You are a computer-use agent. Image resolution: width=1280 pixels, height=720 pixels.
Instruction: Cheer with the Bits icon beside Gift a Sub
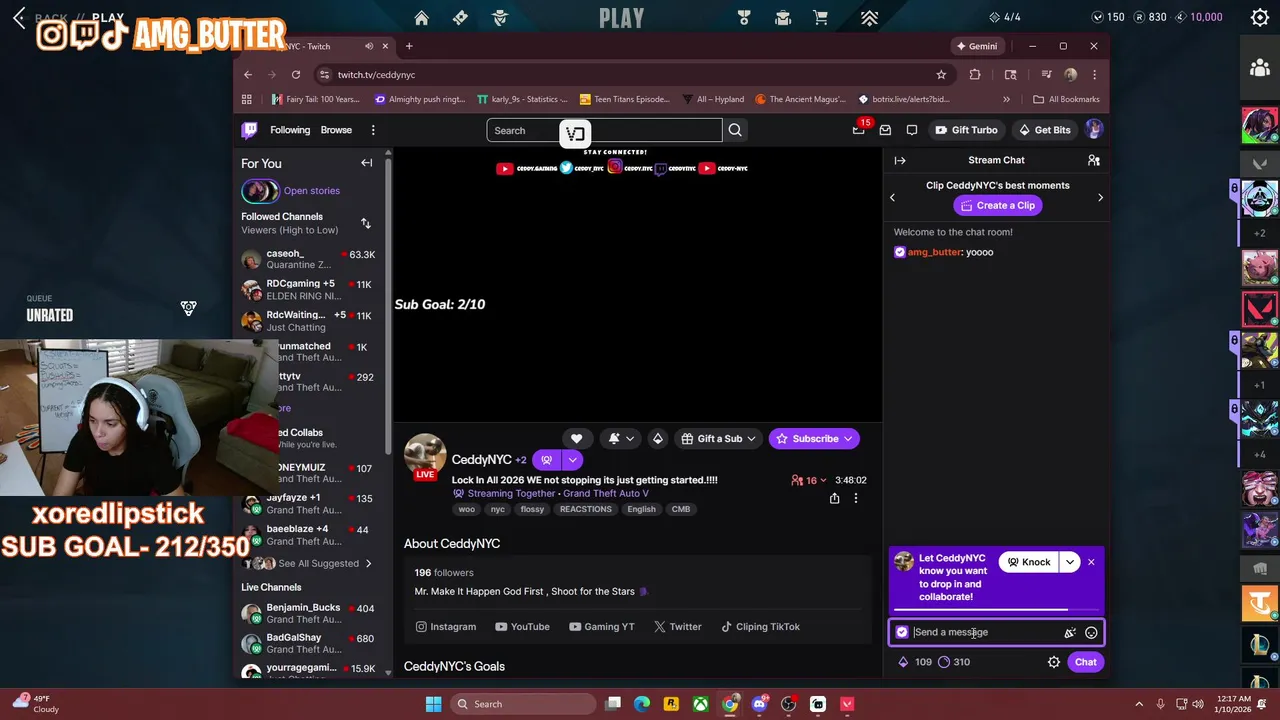coord(657,438)
